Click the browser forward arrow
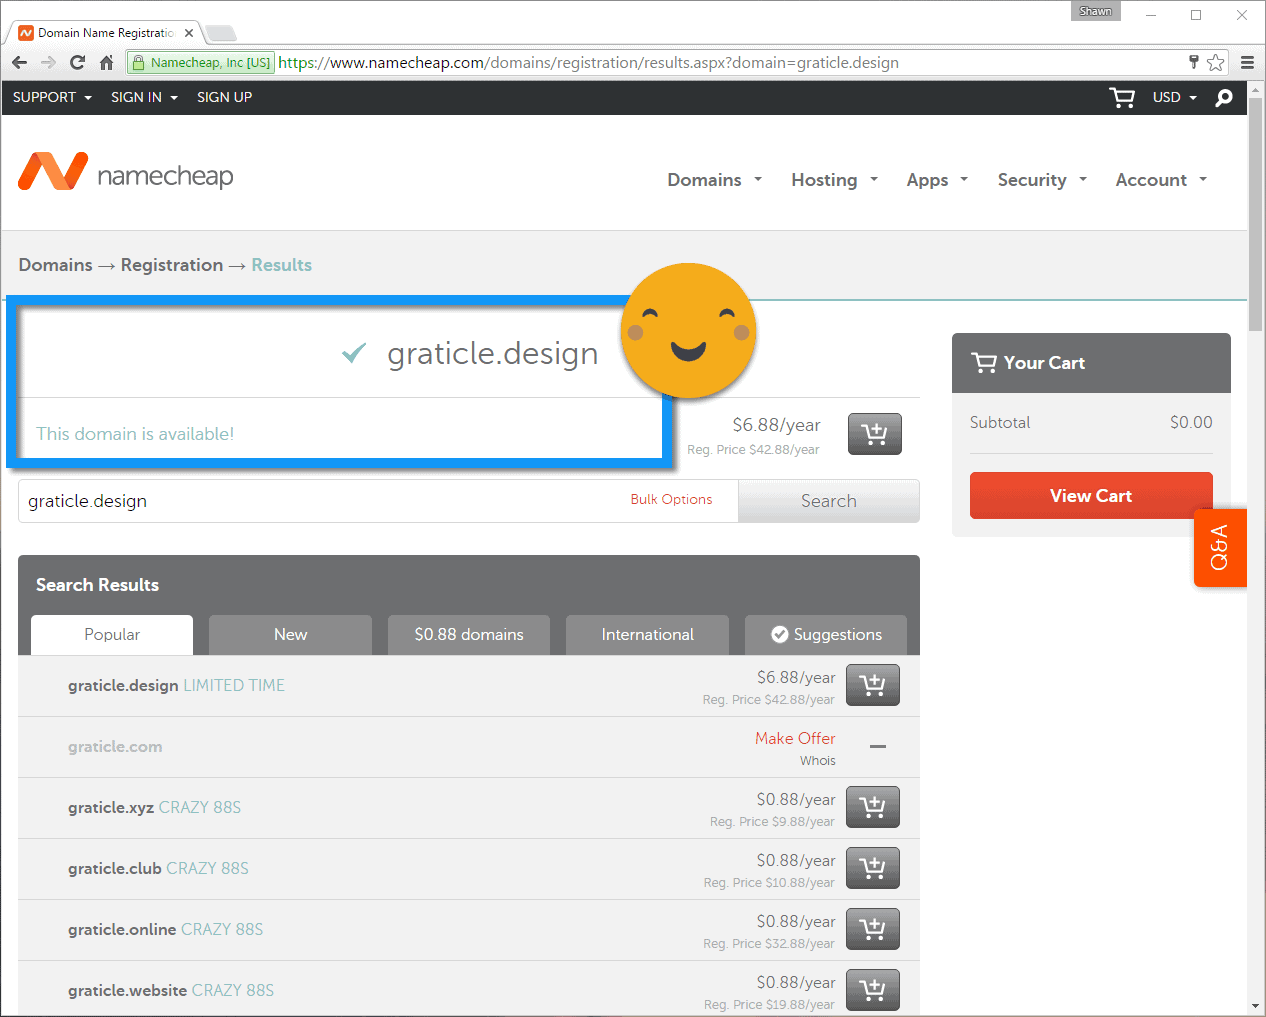The height and width of the screenshot is (1017, 1266). tap(48, 62)
